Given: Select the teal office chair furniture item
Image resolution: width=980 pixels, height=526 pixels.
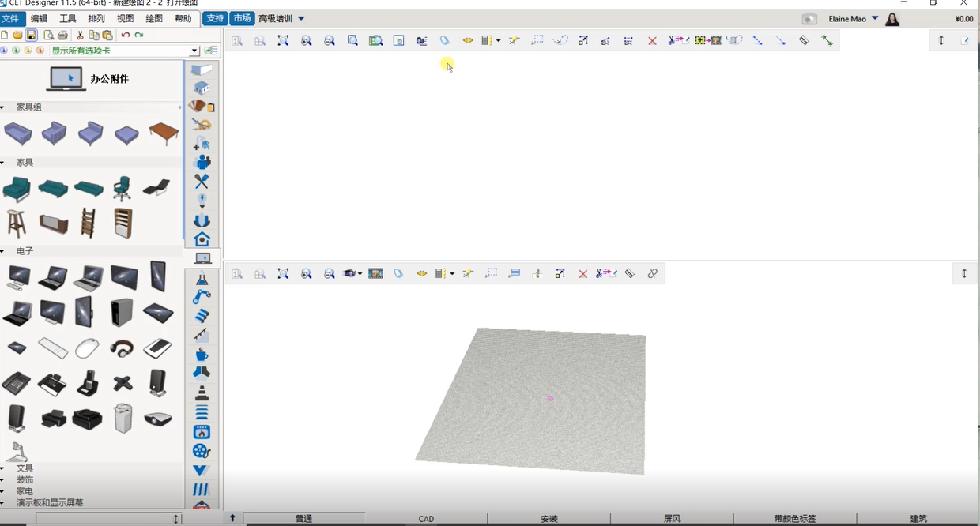Looking at the screenshot, I should pyautogui.click(x=122, y=187).
